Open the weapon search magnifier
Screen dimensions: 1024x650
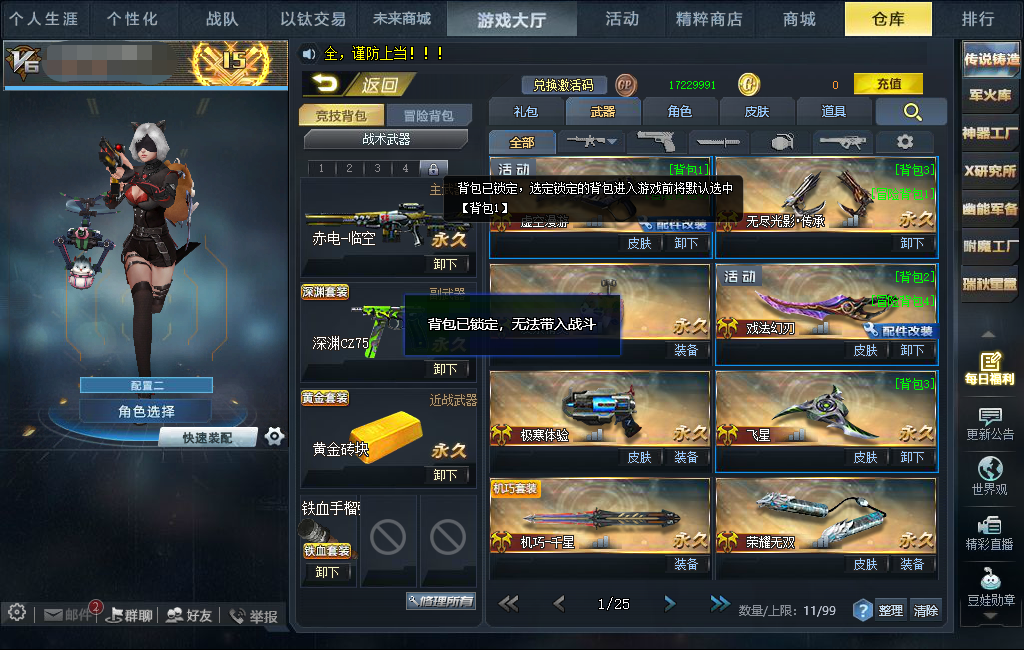click(x=912, y=112)
